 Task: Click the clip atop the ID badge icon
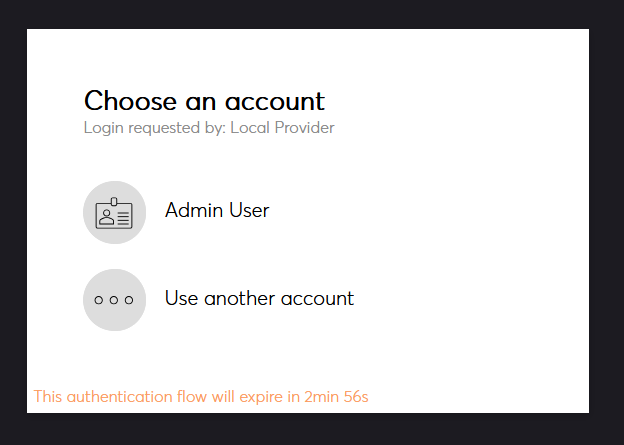[x=114, y=202]
